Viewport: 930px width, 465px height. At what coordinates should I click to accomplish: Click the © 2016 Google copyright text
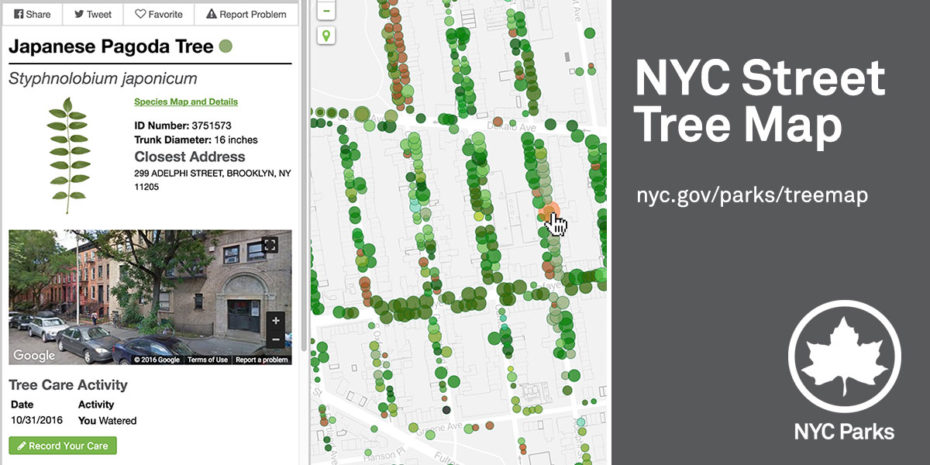(x=157, y=360)
